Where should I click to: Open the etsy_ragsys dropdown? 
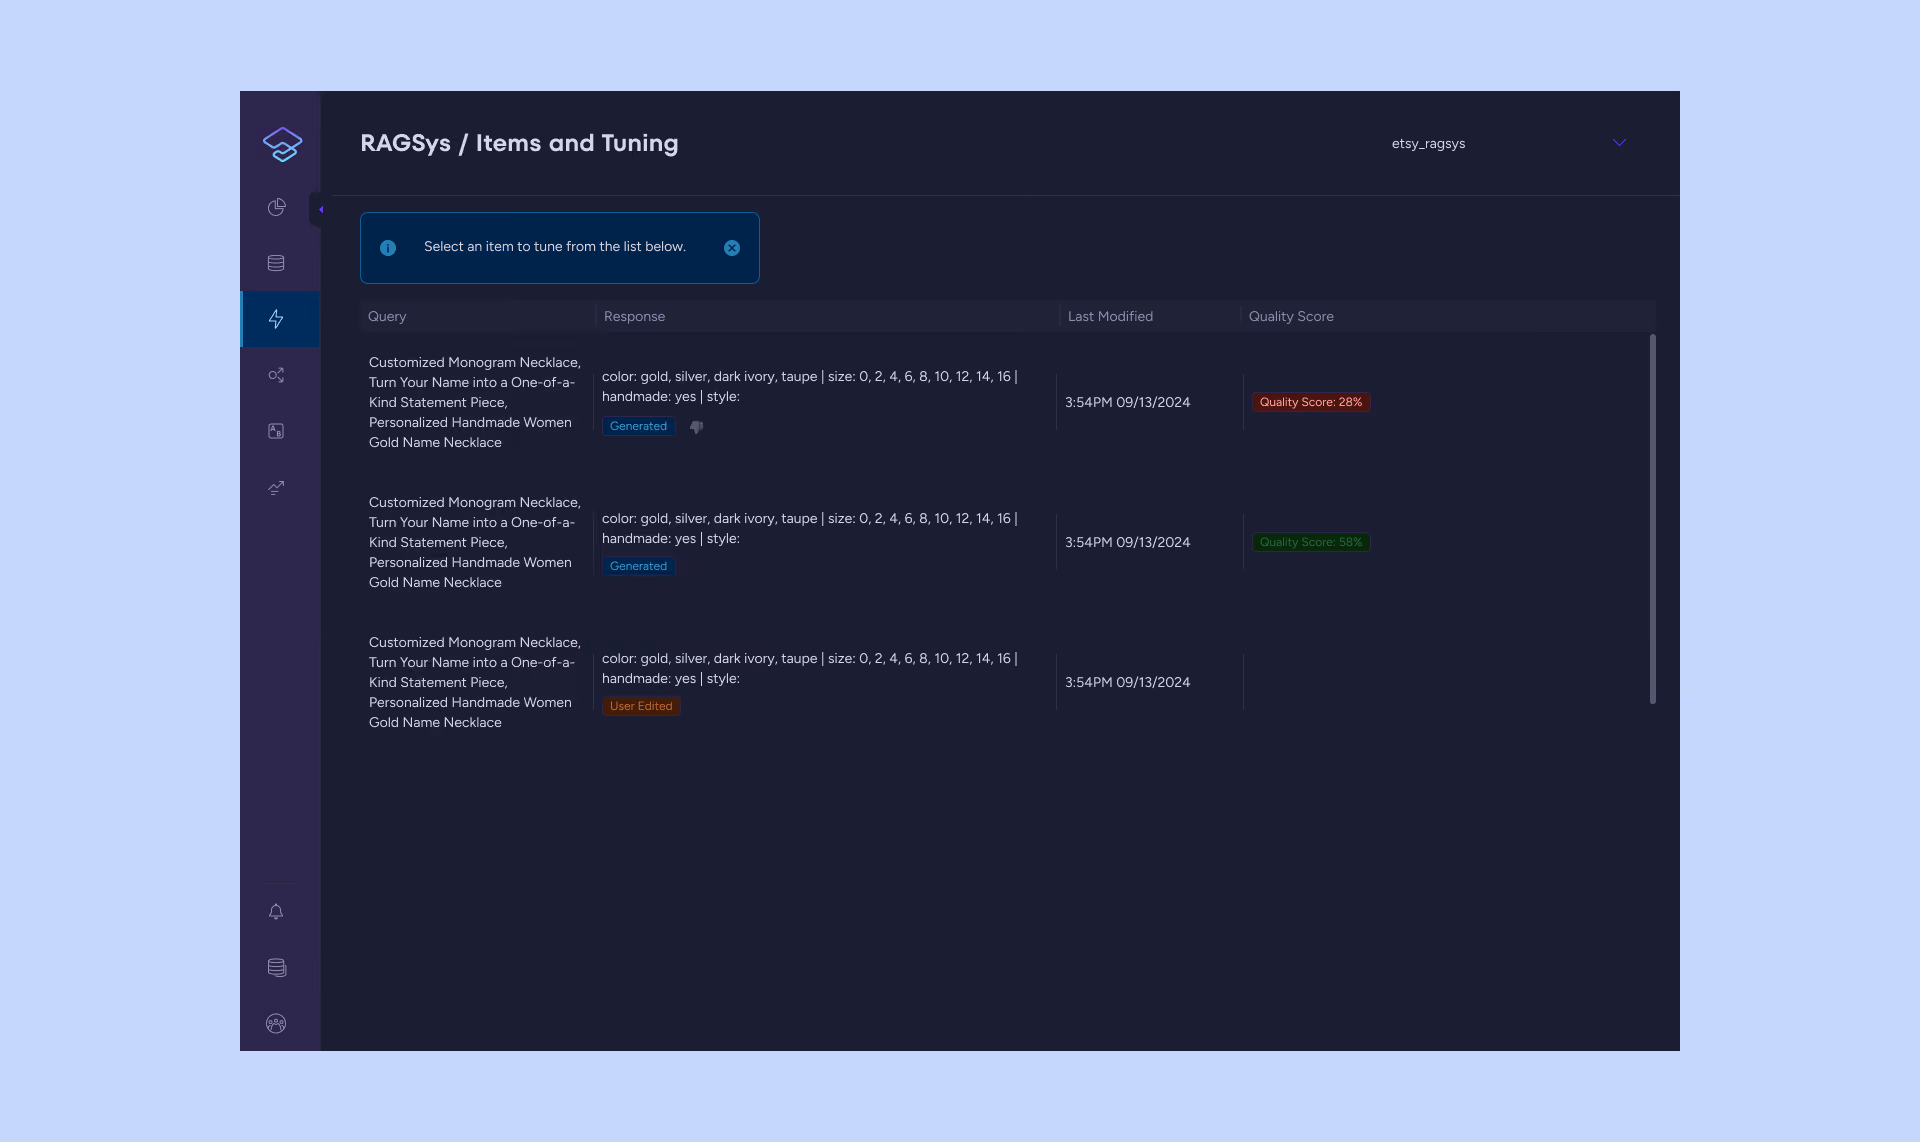[x=1508, y=143]
